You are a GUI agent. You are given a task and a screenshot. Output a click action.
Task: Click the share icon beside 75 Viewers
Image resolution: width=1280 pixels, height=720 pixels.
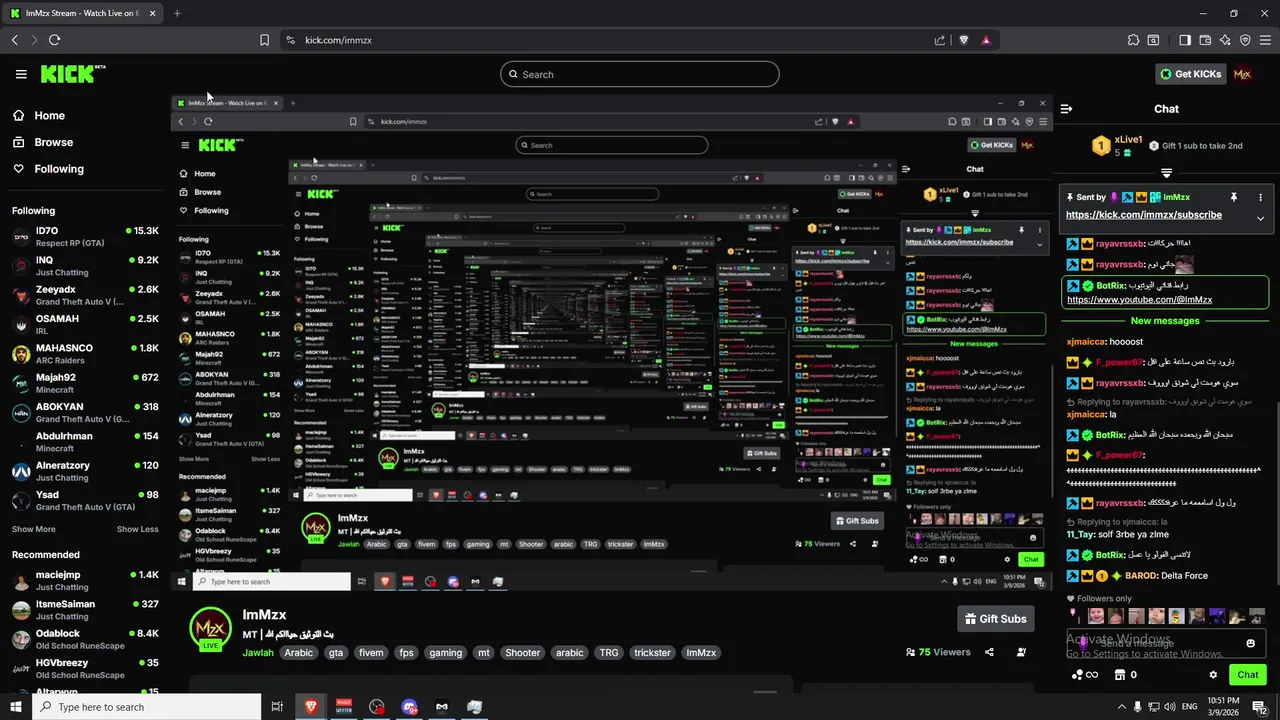[x=989, y=652]
